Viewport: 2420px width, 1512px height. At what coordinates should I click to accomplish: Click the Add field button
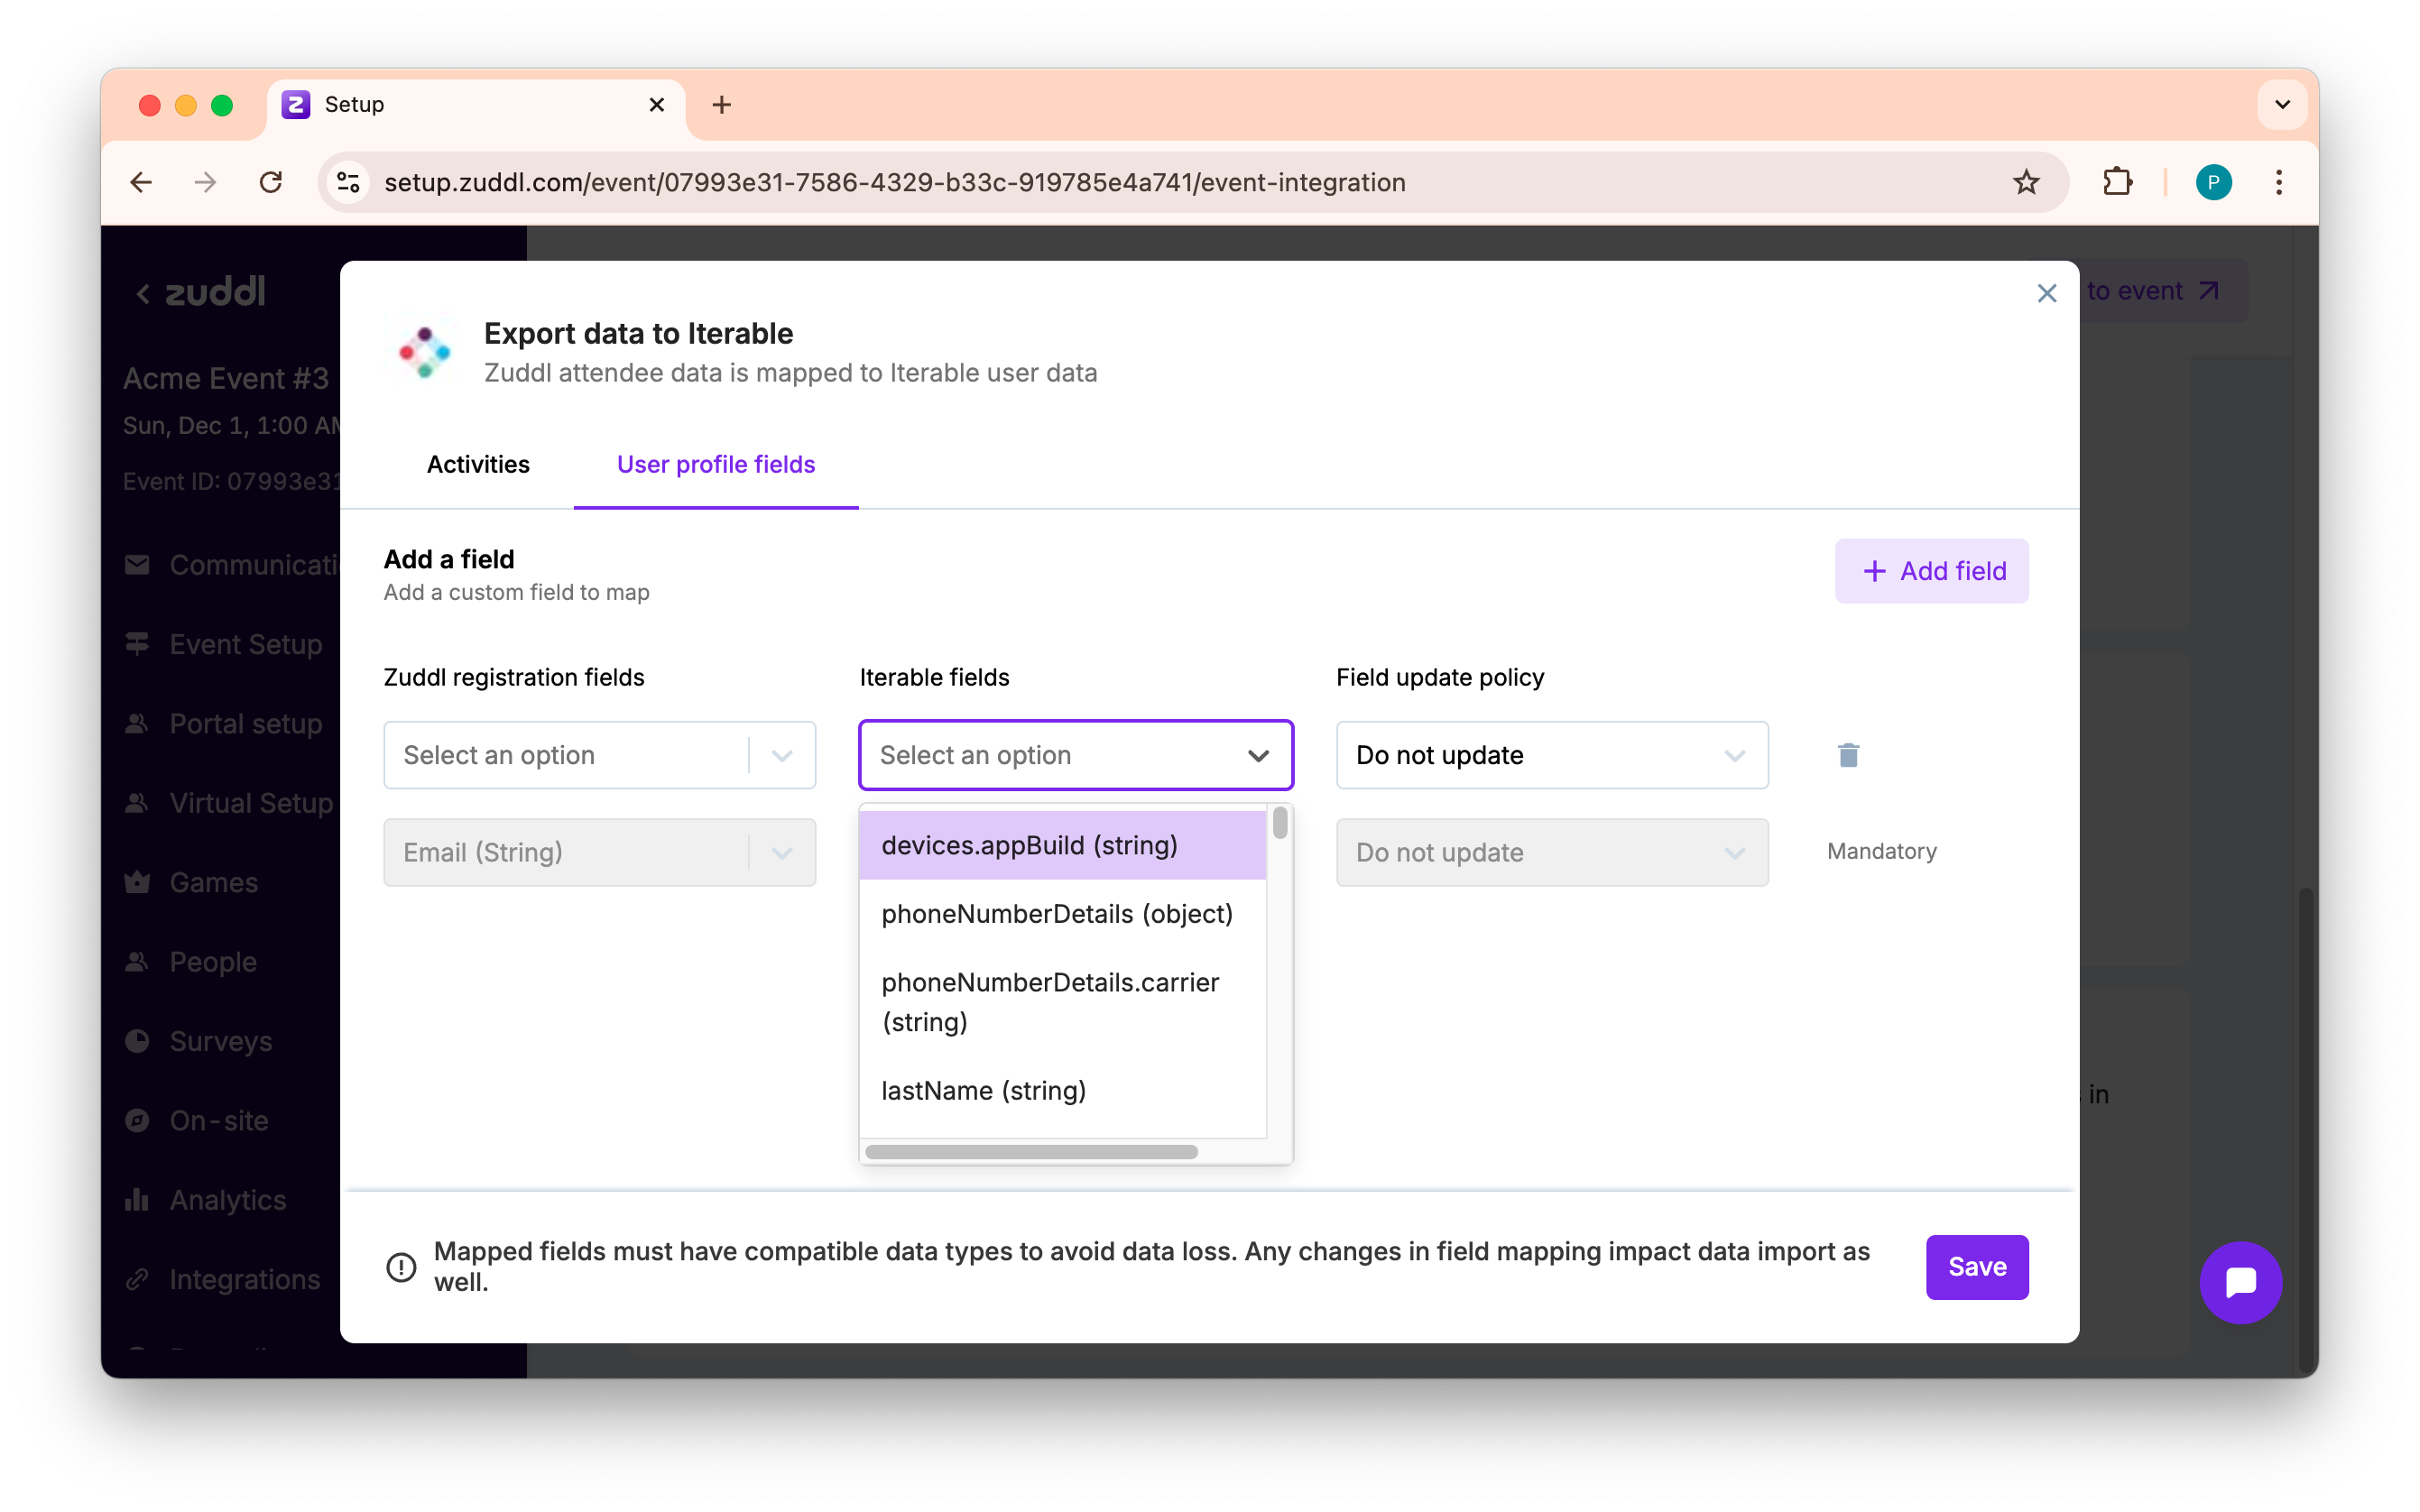[1931, 571]
